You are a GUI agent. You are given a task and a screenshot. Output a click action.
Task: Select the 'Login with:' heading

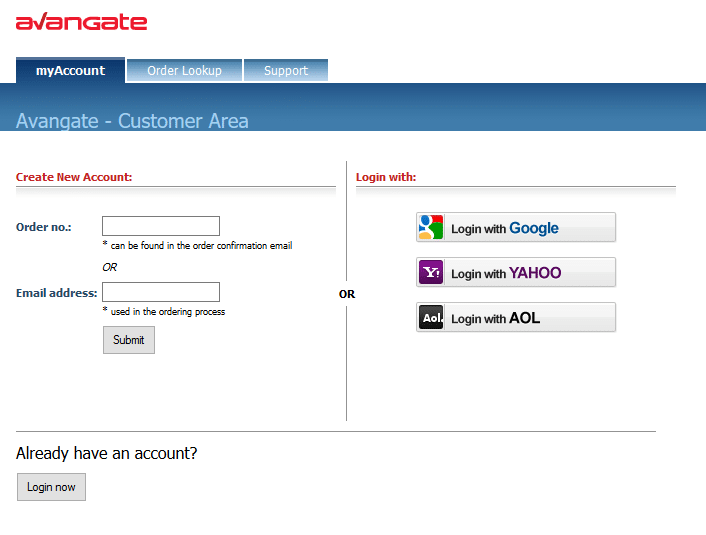(x=386, y=177)
